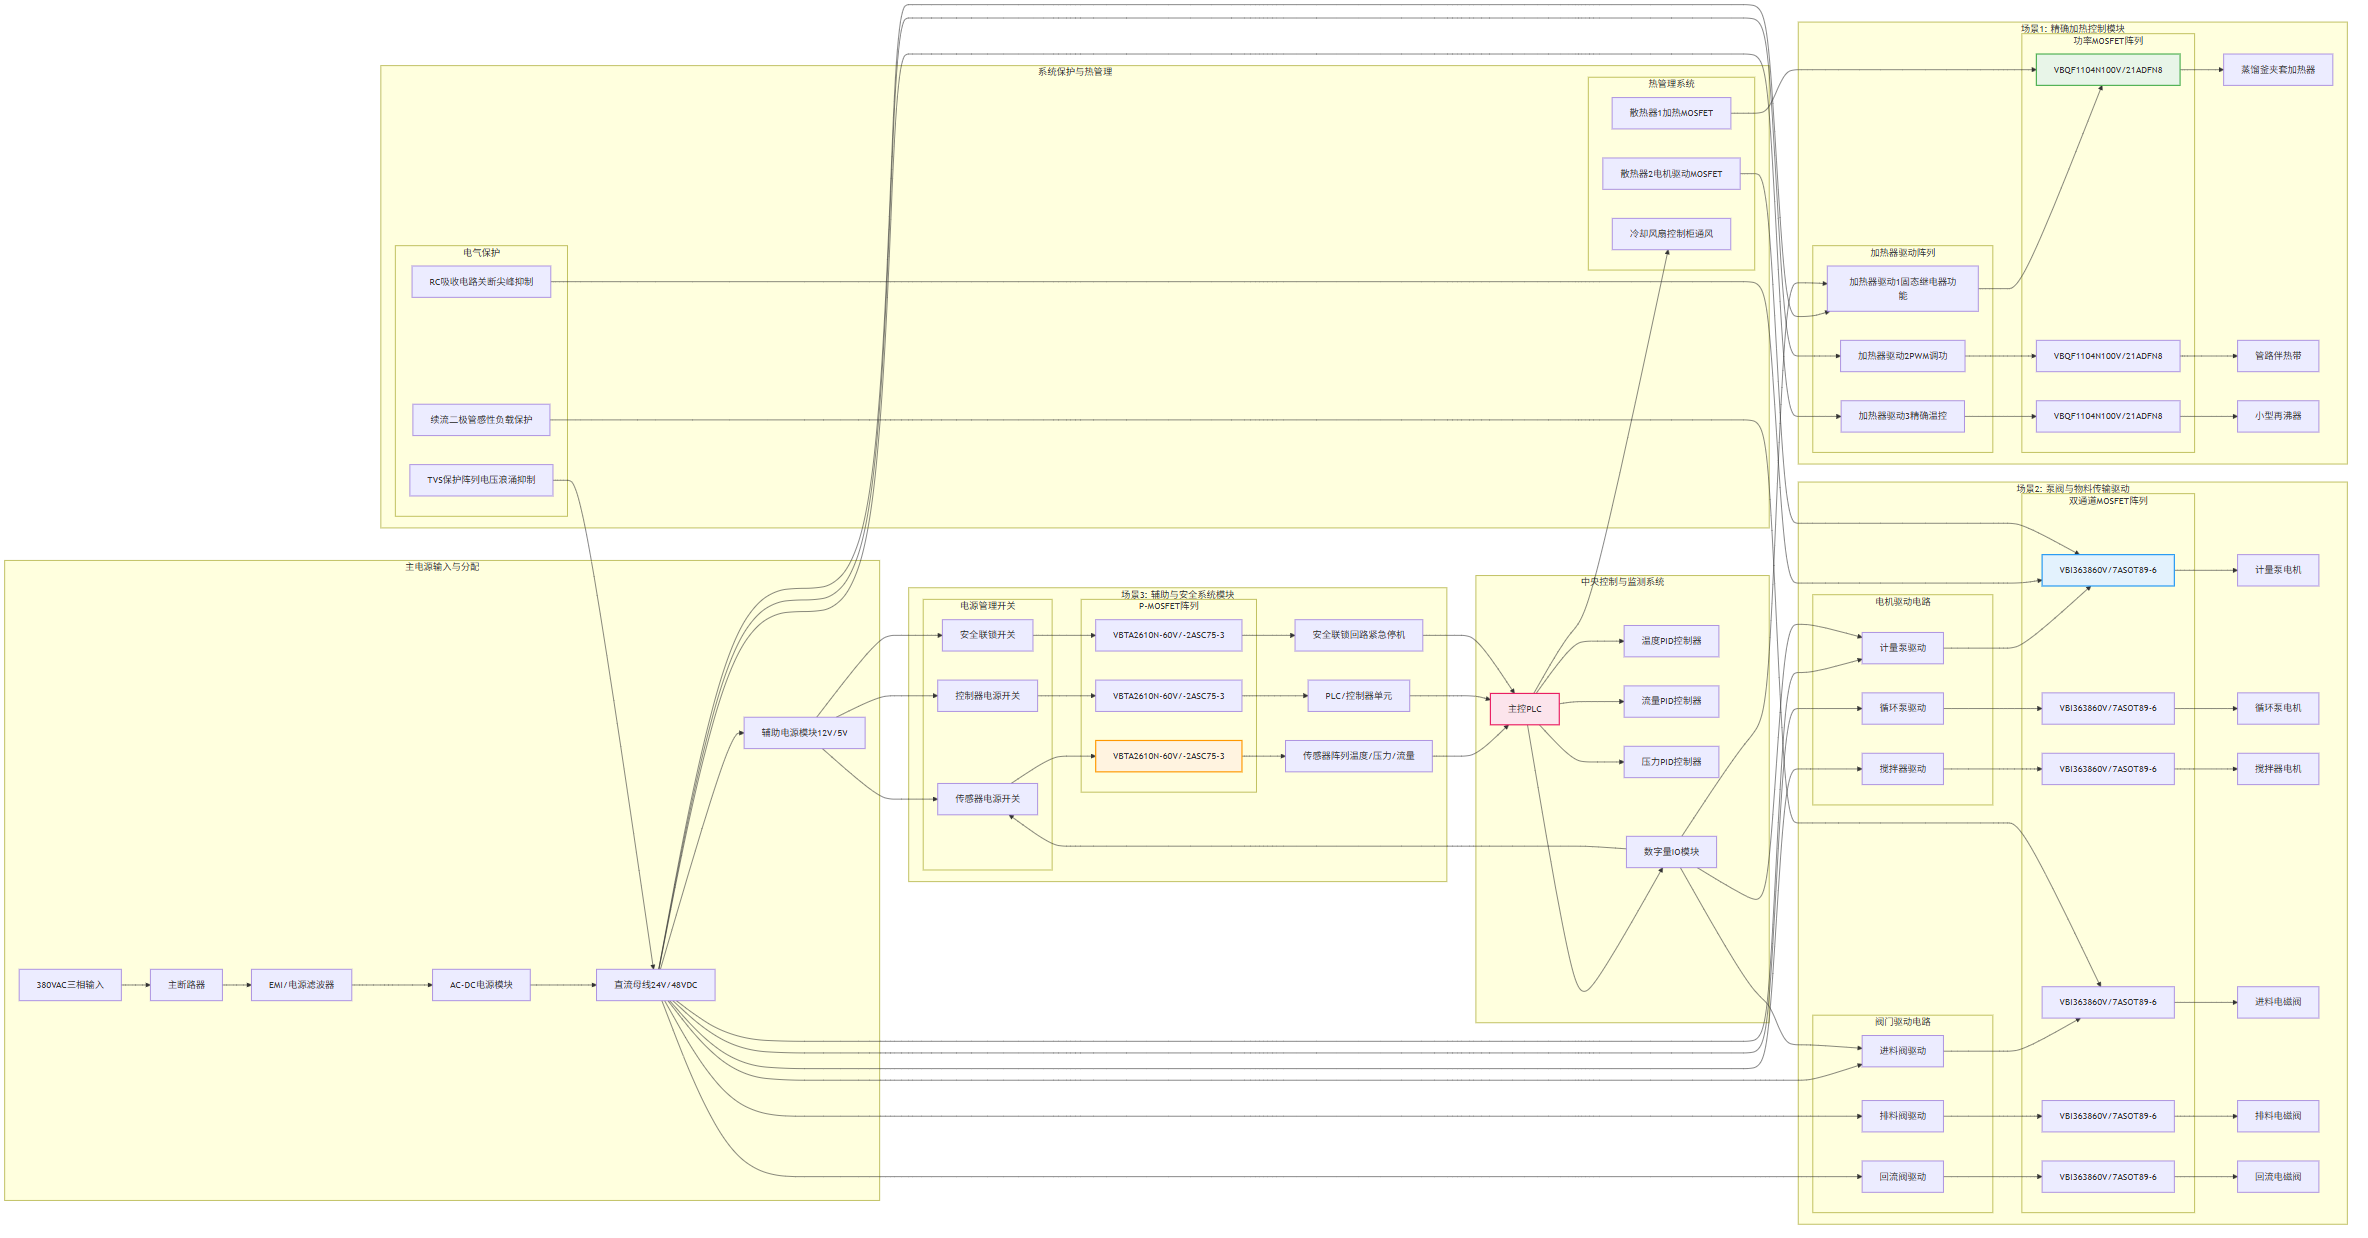
Task: Select the 'PLC/控制器单元' block
Action: tap(1358, 696)
